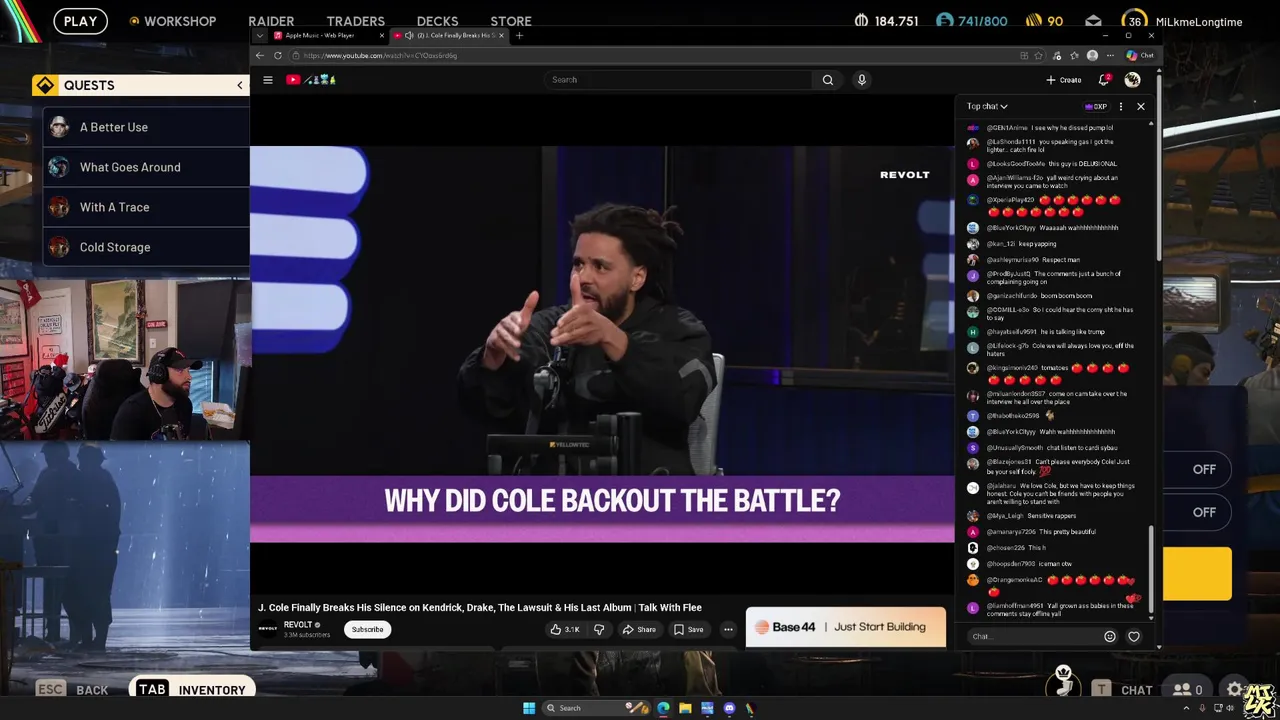The height and width of the screenshot is (720, 1280).
Task: Save the video to a playlist
Action: point(688,629)
